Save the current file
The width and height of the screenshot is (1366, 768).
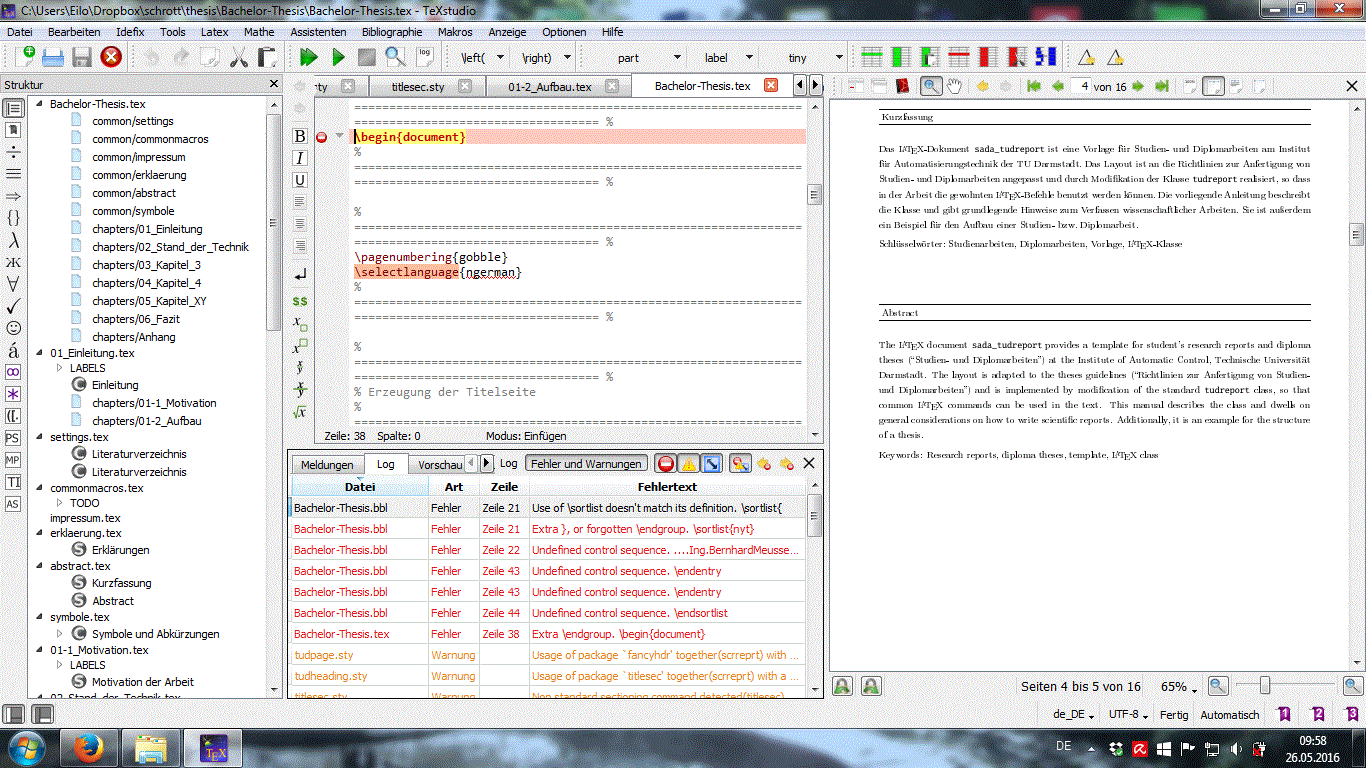pos(82,57)
